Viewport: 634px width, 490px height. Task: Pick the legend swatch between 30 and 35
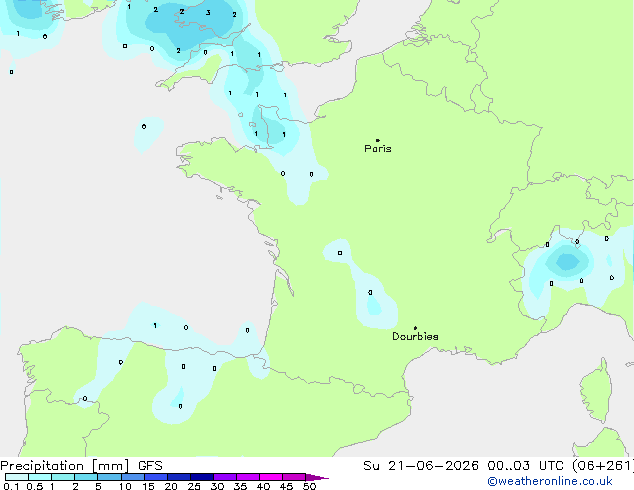(225, 477)
